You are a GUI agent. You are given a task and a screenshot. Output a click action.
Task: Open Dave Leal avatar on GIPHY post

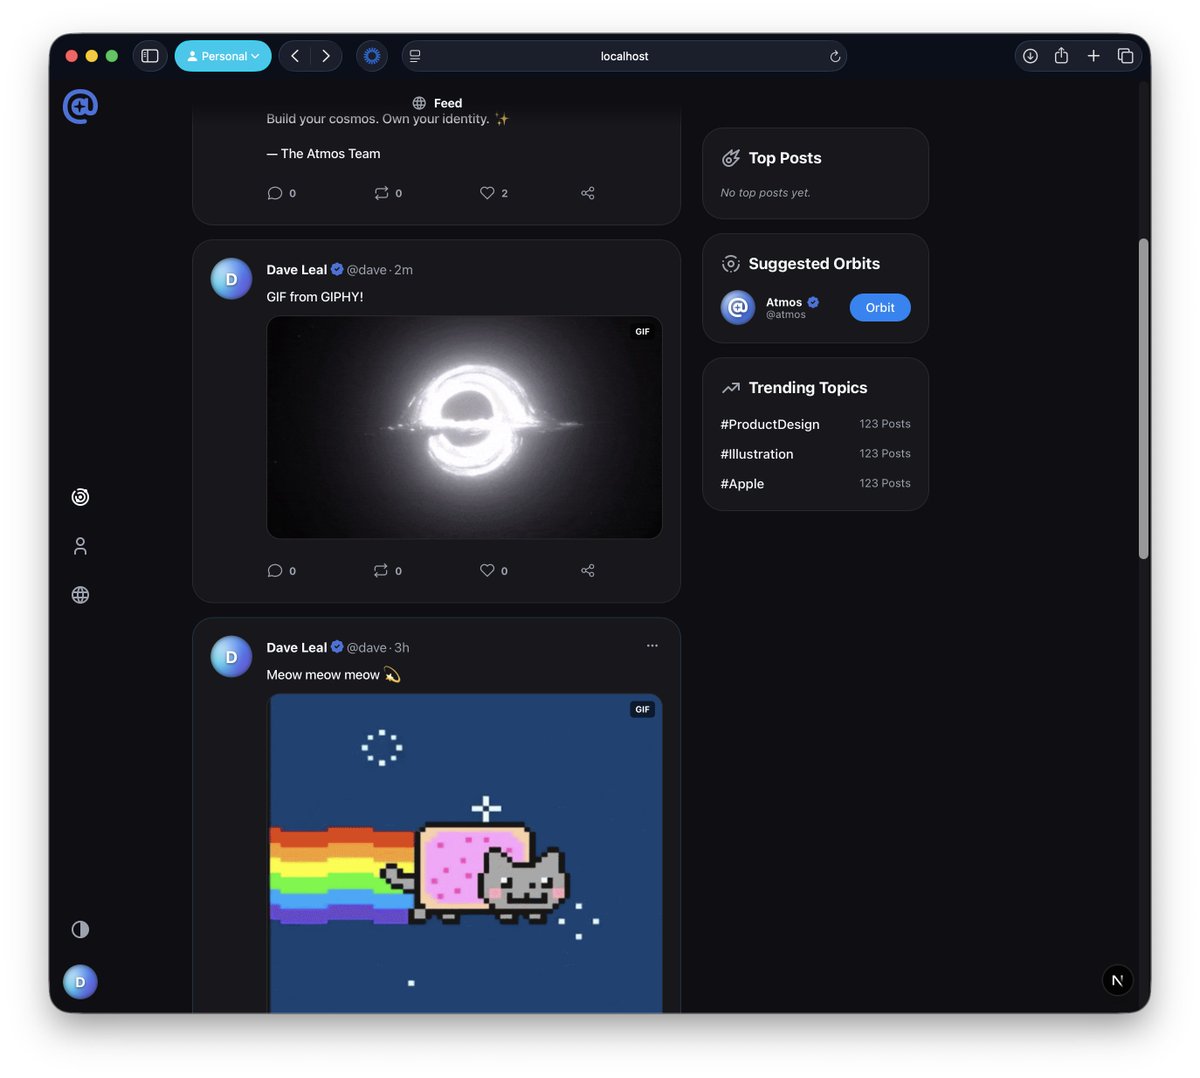point(231,279)
